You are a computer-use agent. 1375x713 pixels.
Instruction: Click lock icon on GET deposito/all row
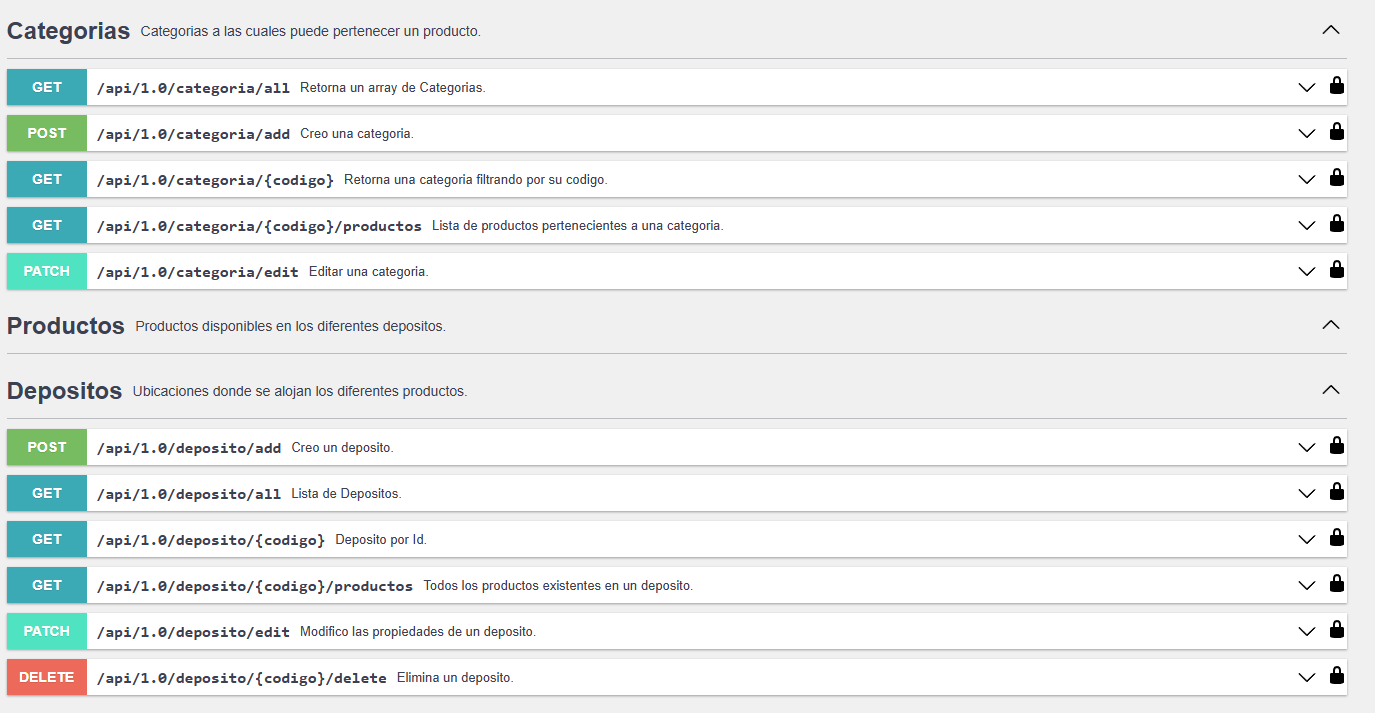click(1336, 491)
